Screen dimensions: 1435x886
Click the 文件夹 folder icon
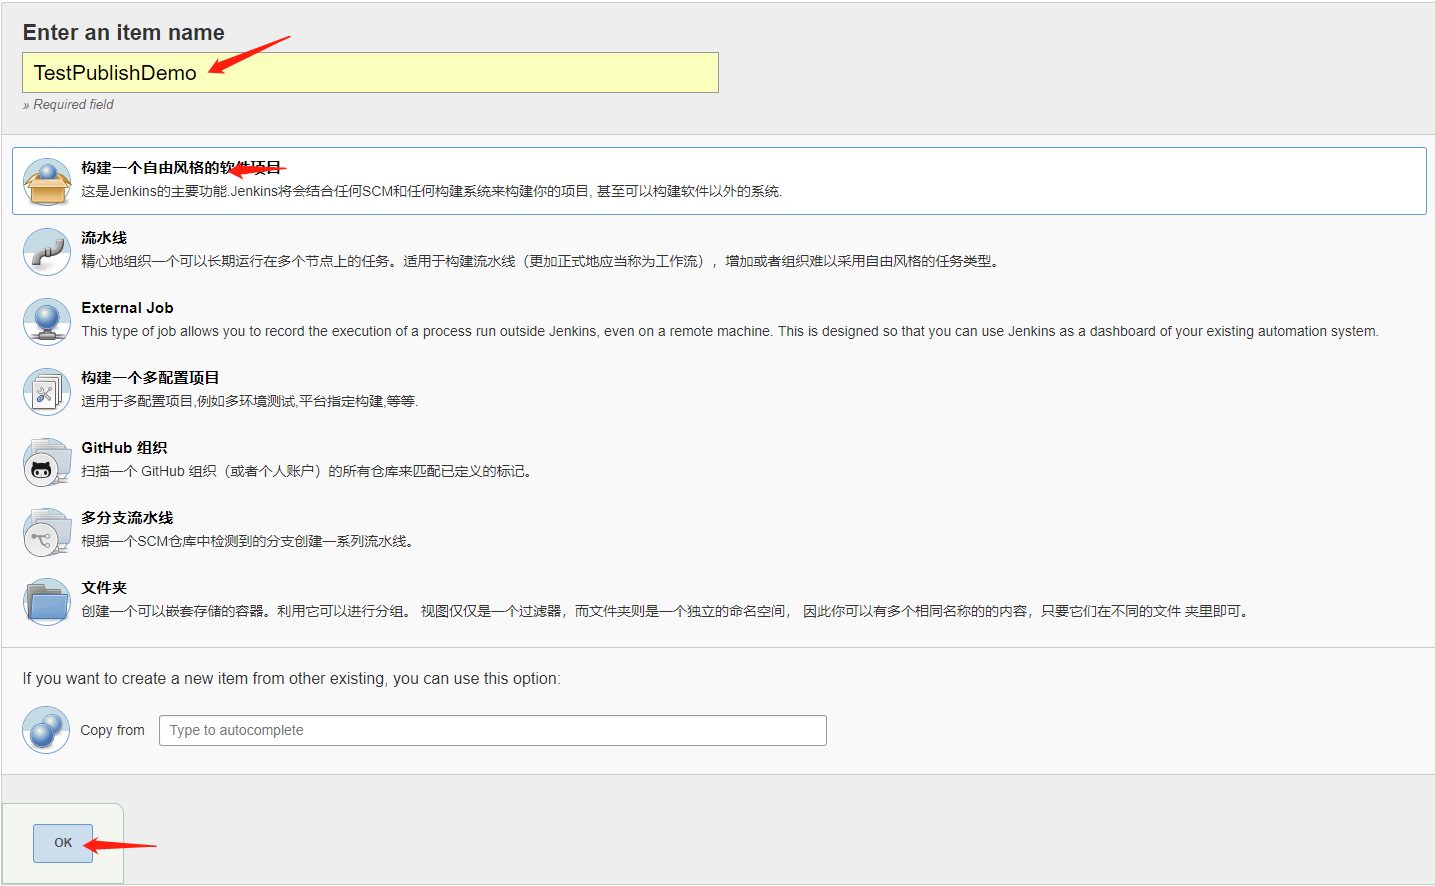[x=47, y=602]
